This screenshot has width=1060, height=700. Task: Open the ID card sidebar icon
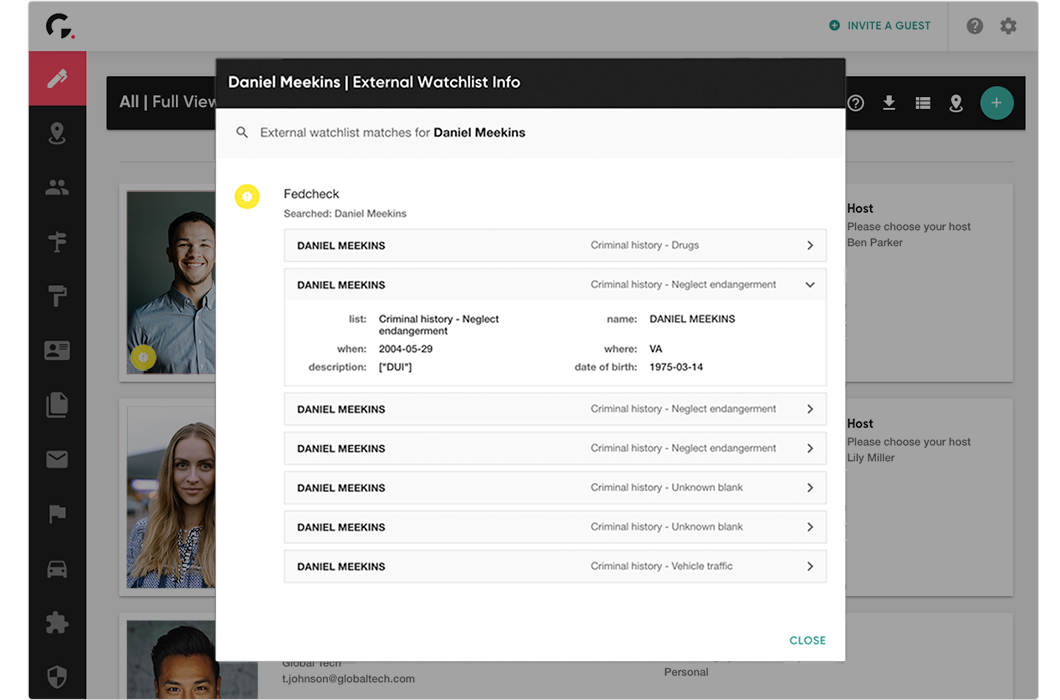57,350
